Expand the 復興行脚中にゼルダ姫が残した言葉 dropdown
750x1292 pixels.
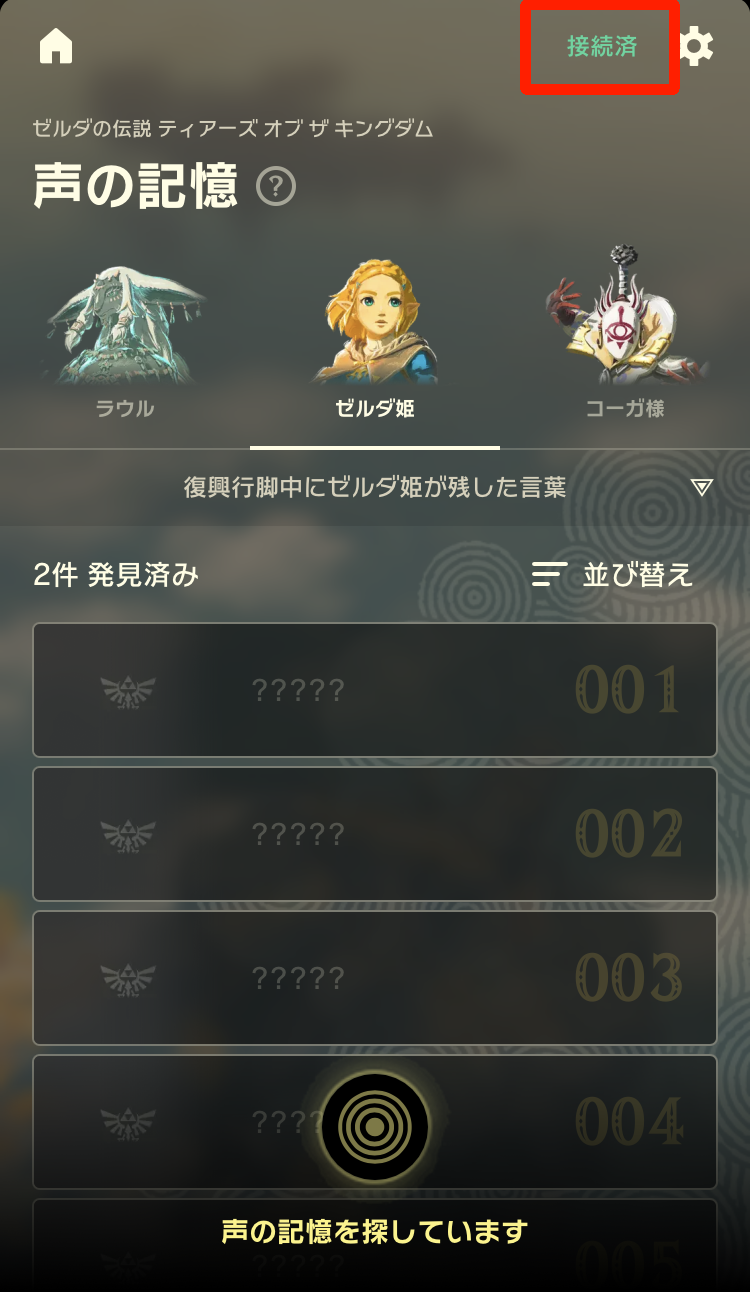(375, 487)
